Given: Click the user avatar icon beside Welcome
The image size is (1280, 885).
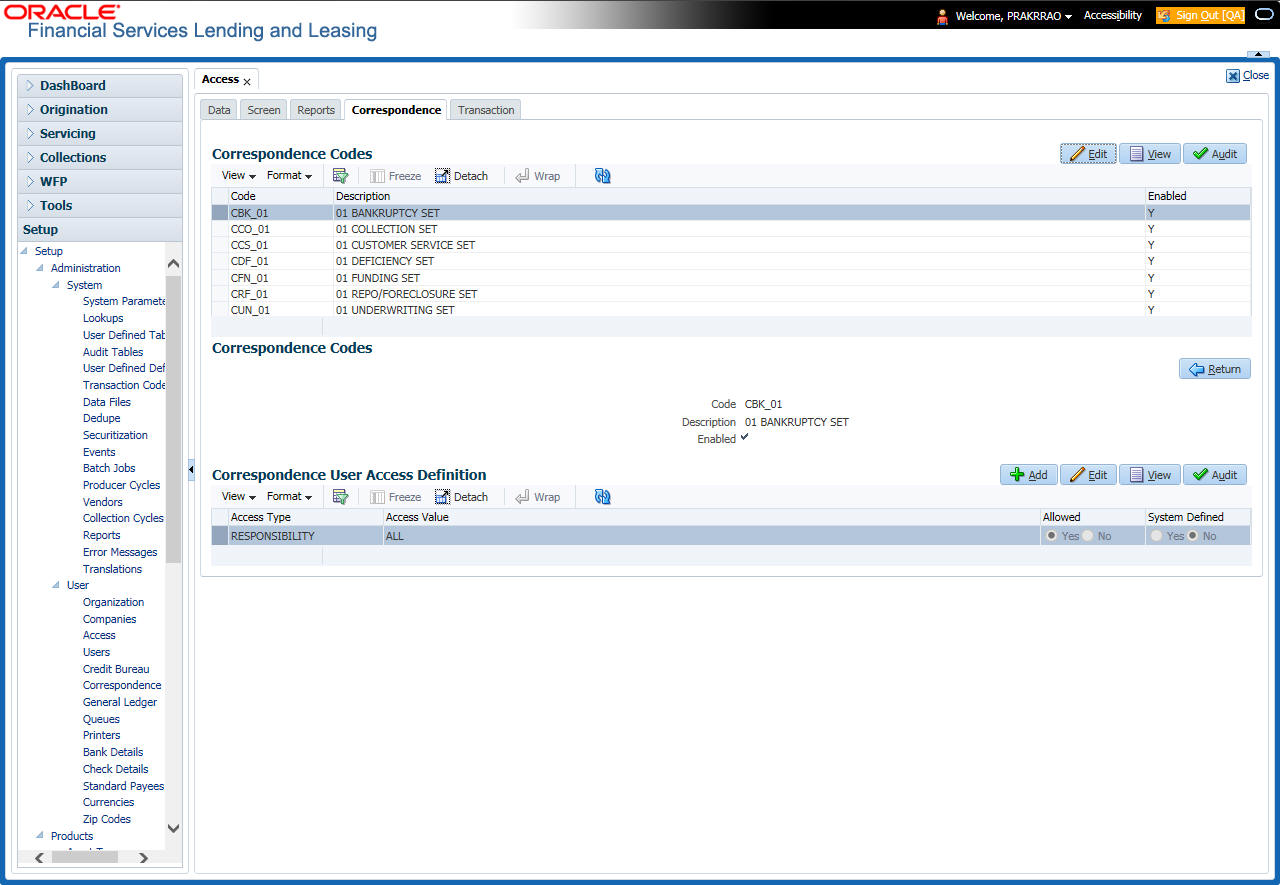Looking at the screenshot, I should [942, 16].
